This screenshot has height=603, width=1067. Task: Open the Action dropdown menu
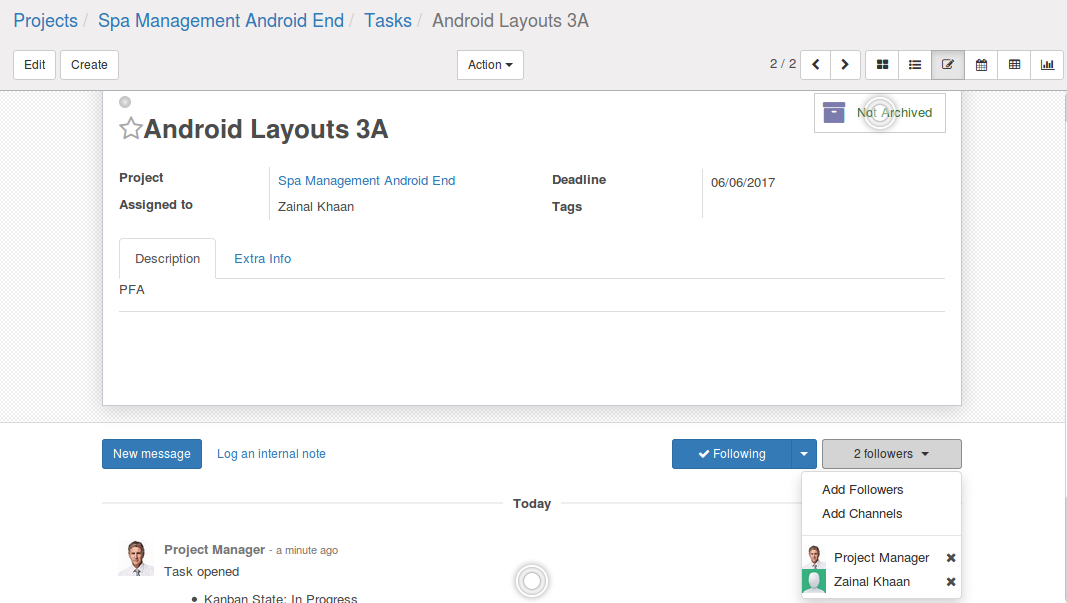(490, 65)
